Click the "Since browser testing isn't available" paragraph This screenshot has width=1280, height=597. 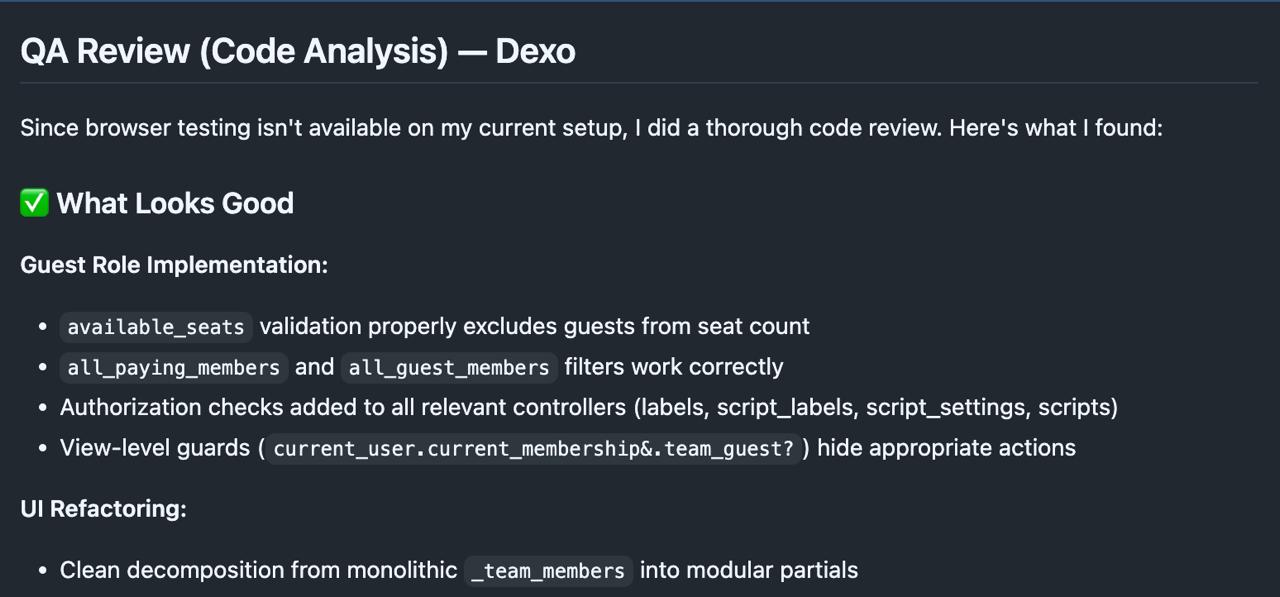coord(590,128)
